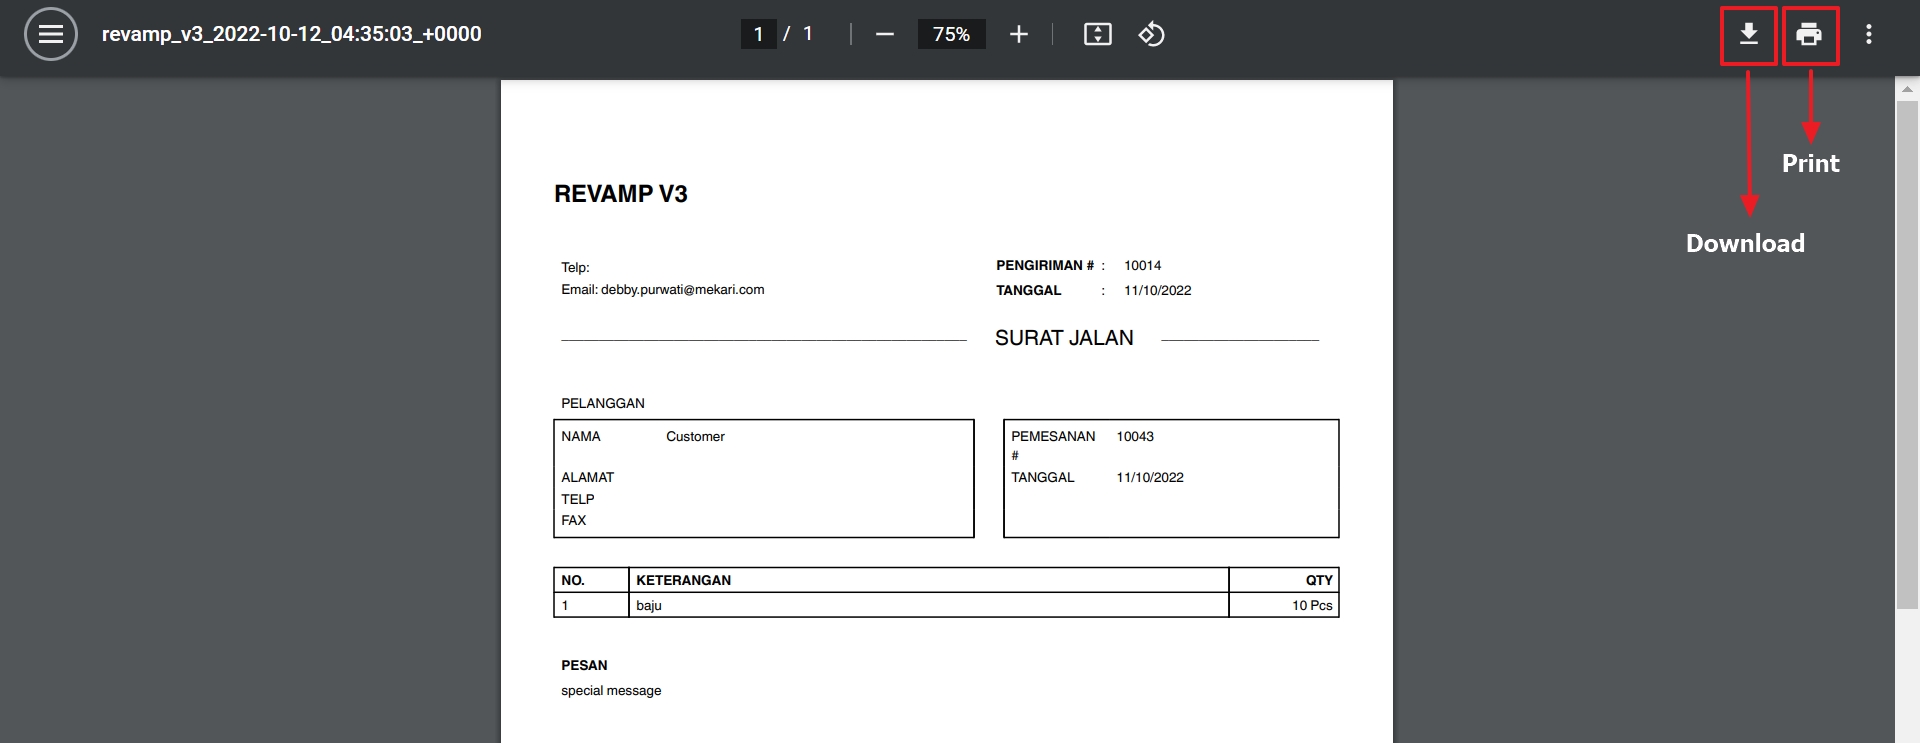Rotate the document counterclockwise
This screenshot has width=1920, height=743.
(1151, 34)
